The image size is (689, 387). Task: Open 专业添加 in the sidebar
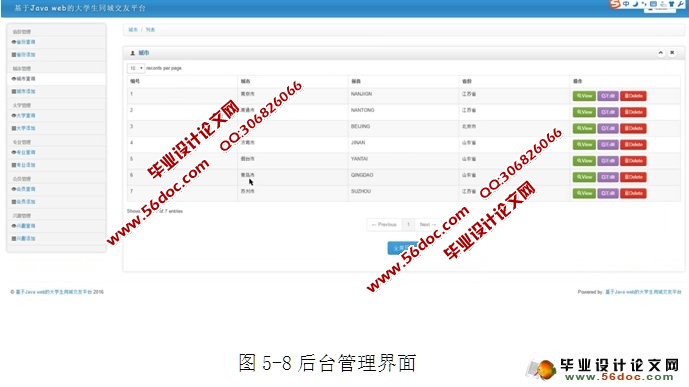(26, 165)
